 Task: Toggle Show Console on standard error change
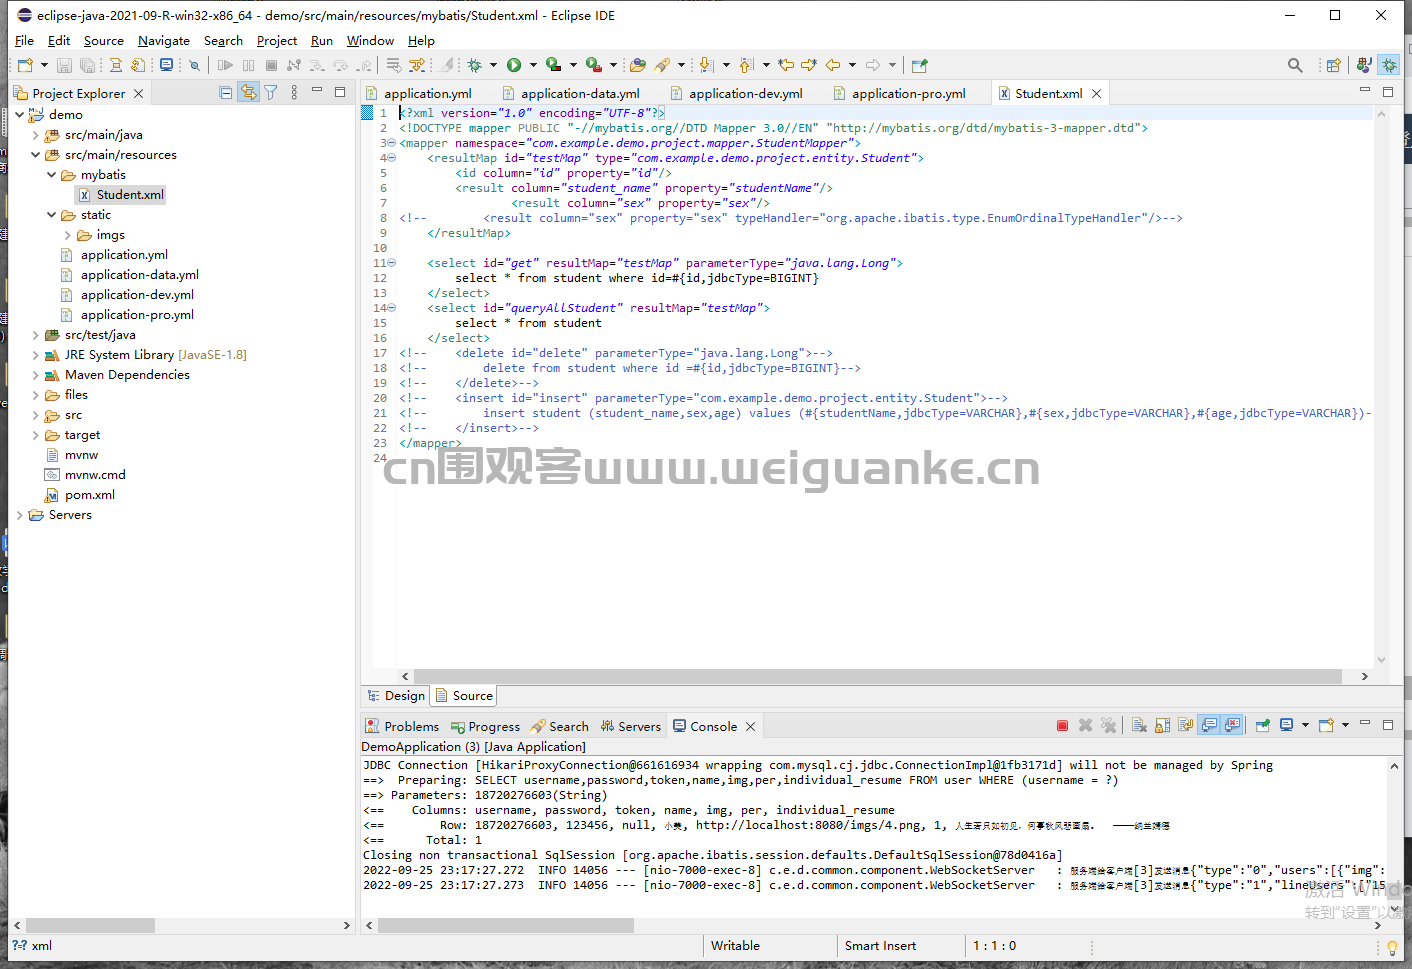tap(1232, 726)
